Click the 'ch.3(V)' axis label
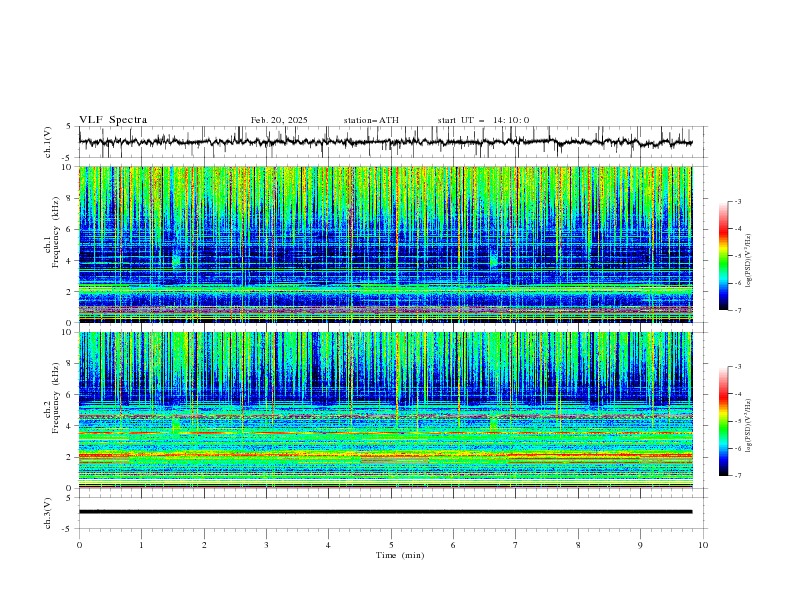Image resolution: width=792 pixels, height=612 pixels. coord(48,513)
